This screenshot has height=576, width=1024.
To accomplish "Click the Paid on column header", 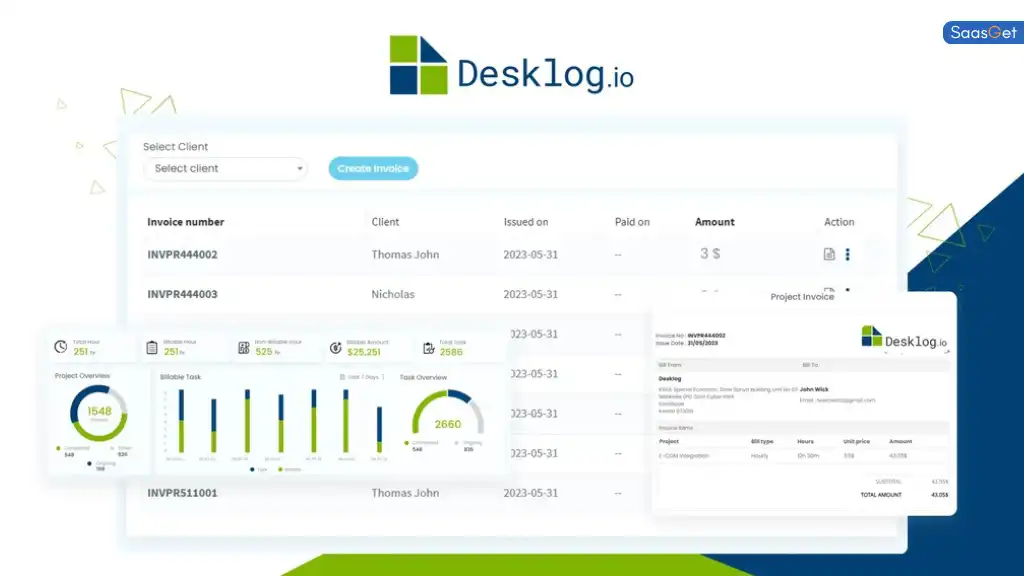I will [632, 222].
